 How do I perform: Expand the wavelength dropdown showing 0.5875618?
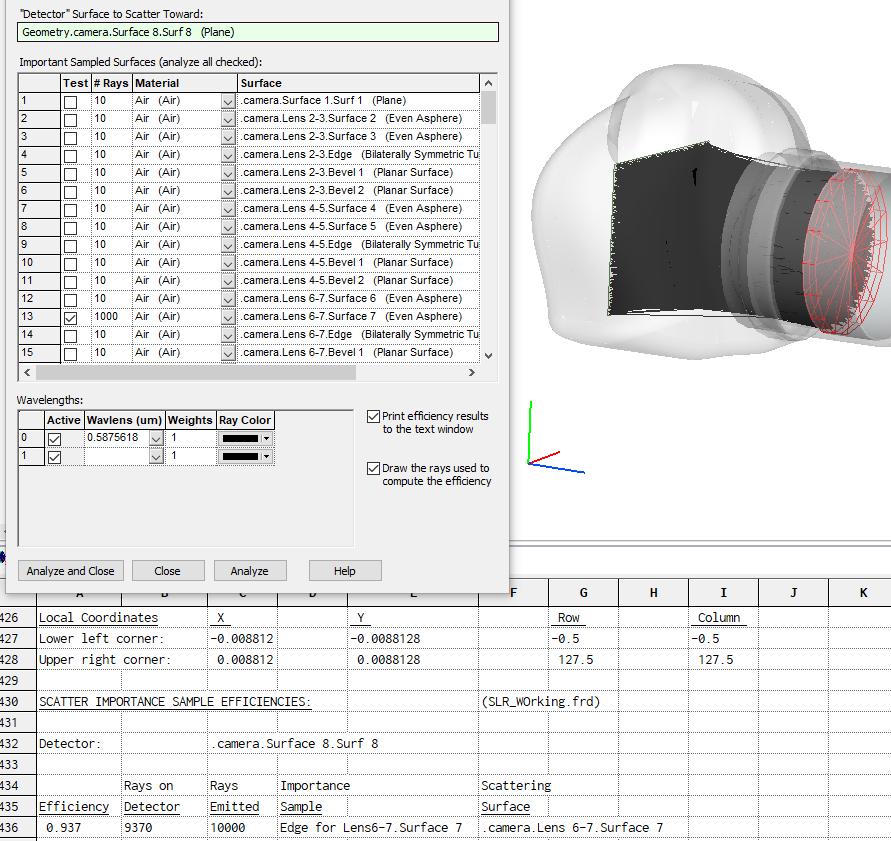coord(156,438)
